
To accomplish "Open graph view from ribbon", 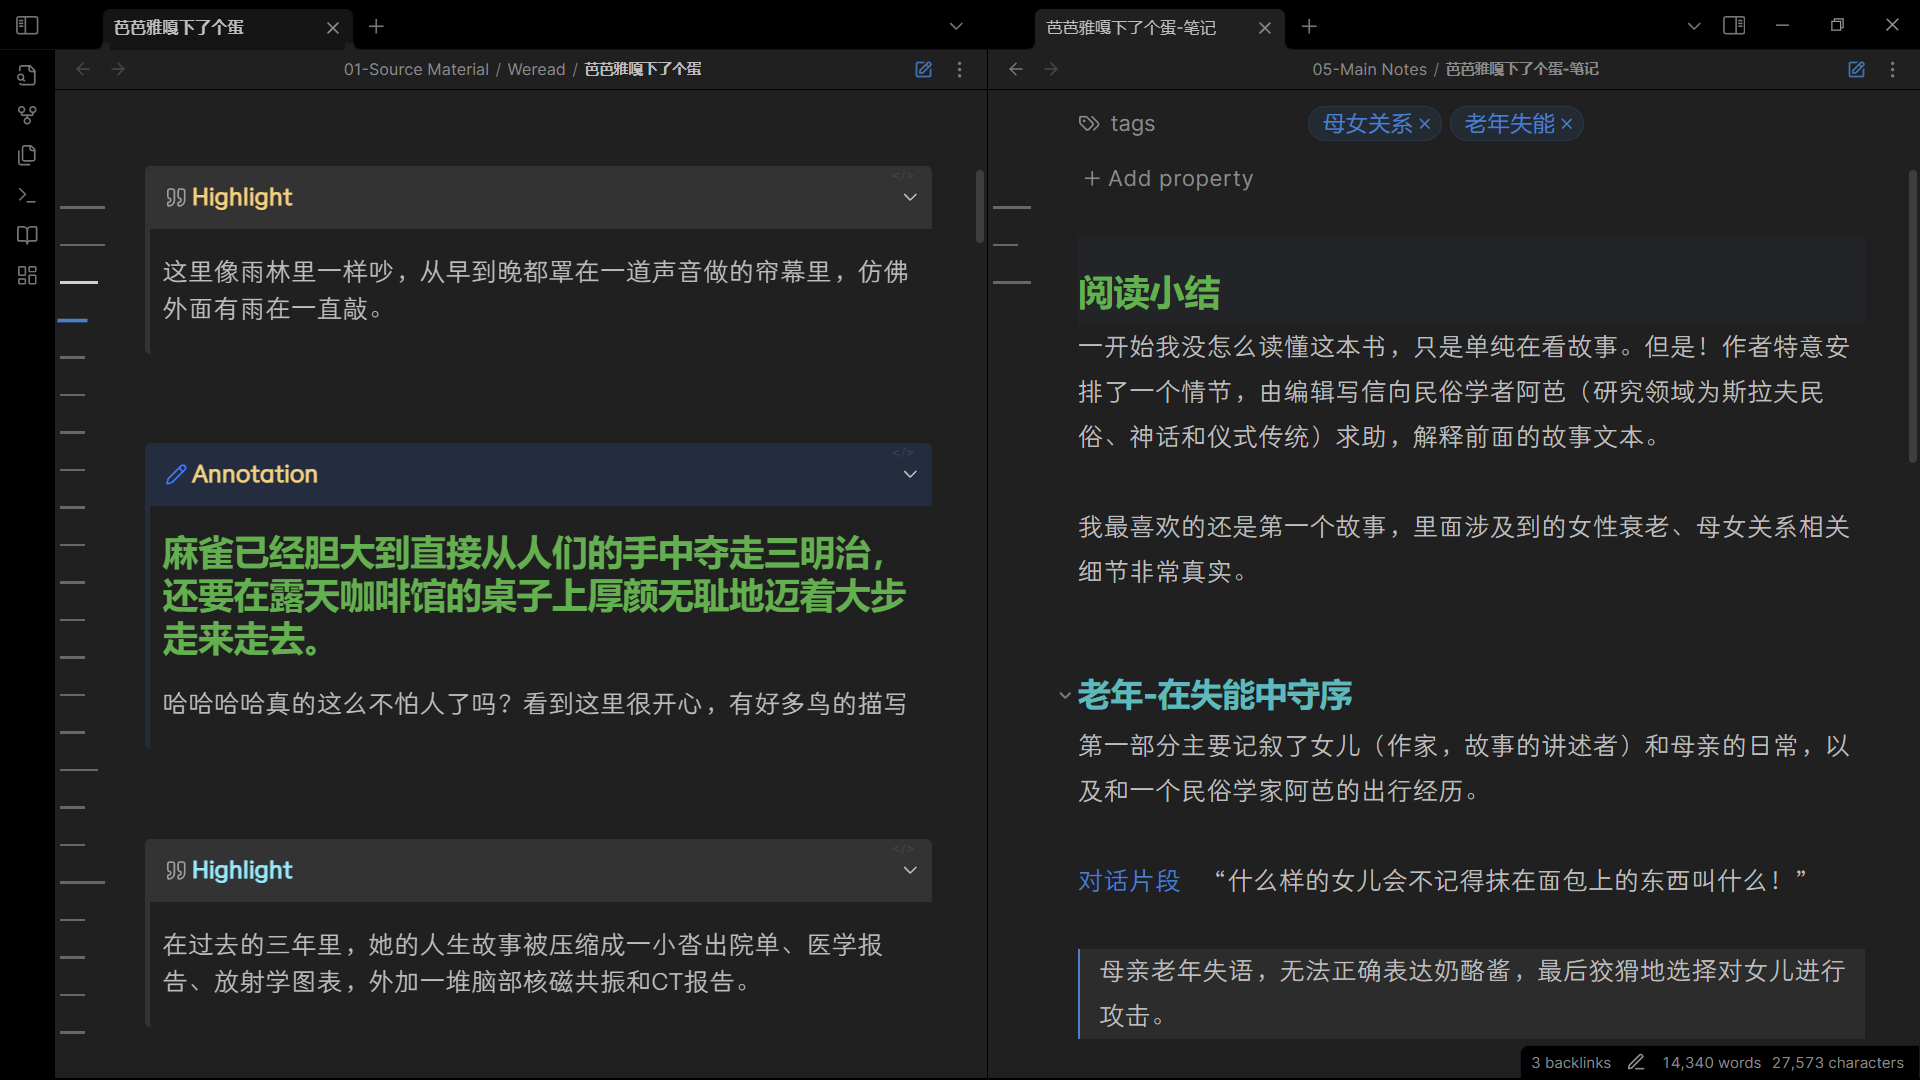I will tap(27, 115).
